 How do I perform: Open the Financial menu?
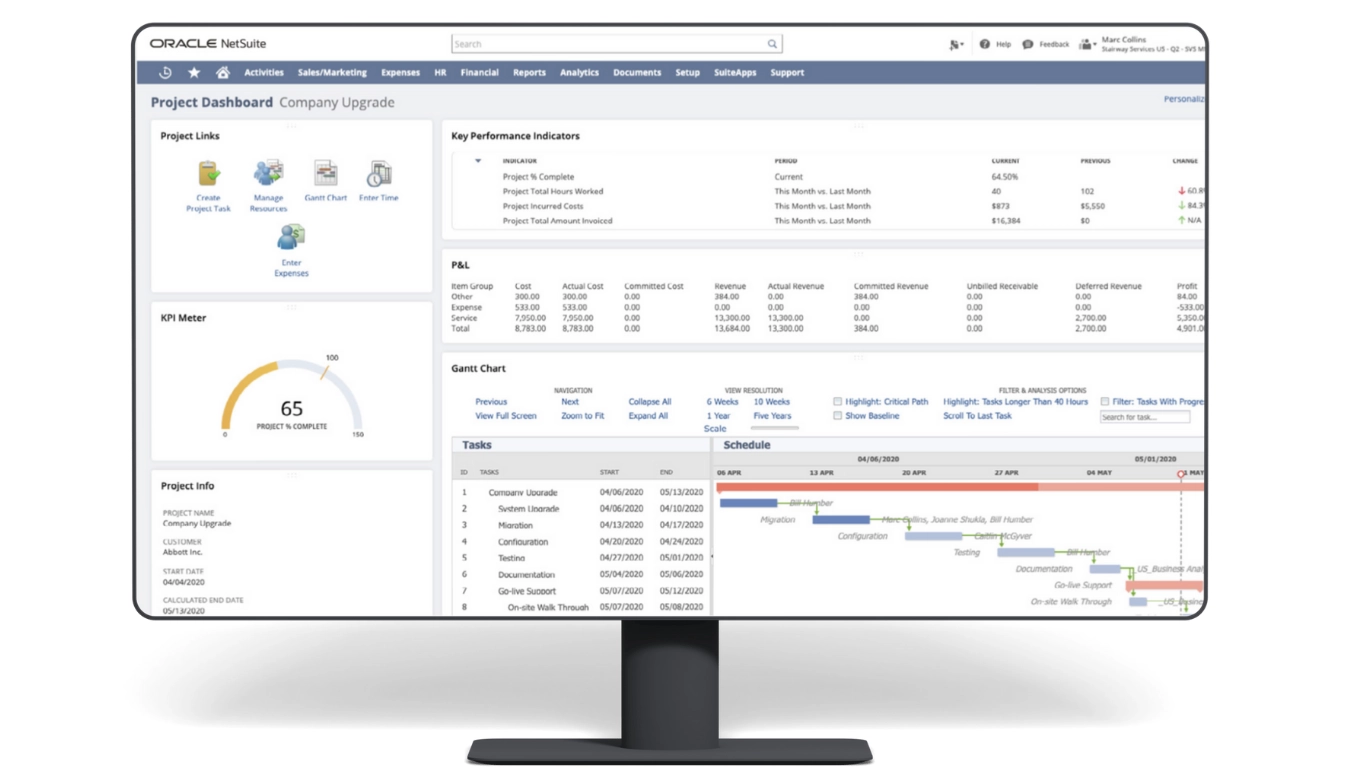[479, 73]
